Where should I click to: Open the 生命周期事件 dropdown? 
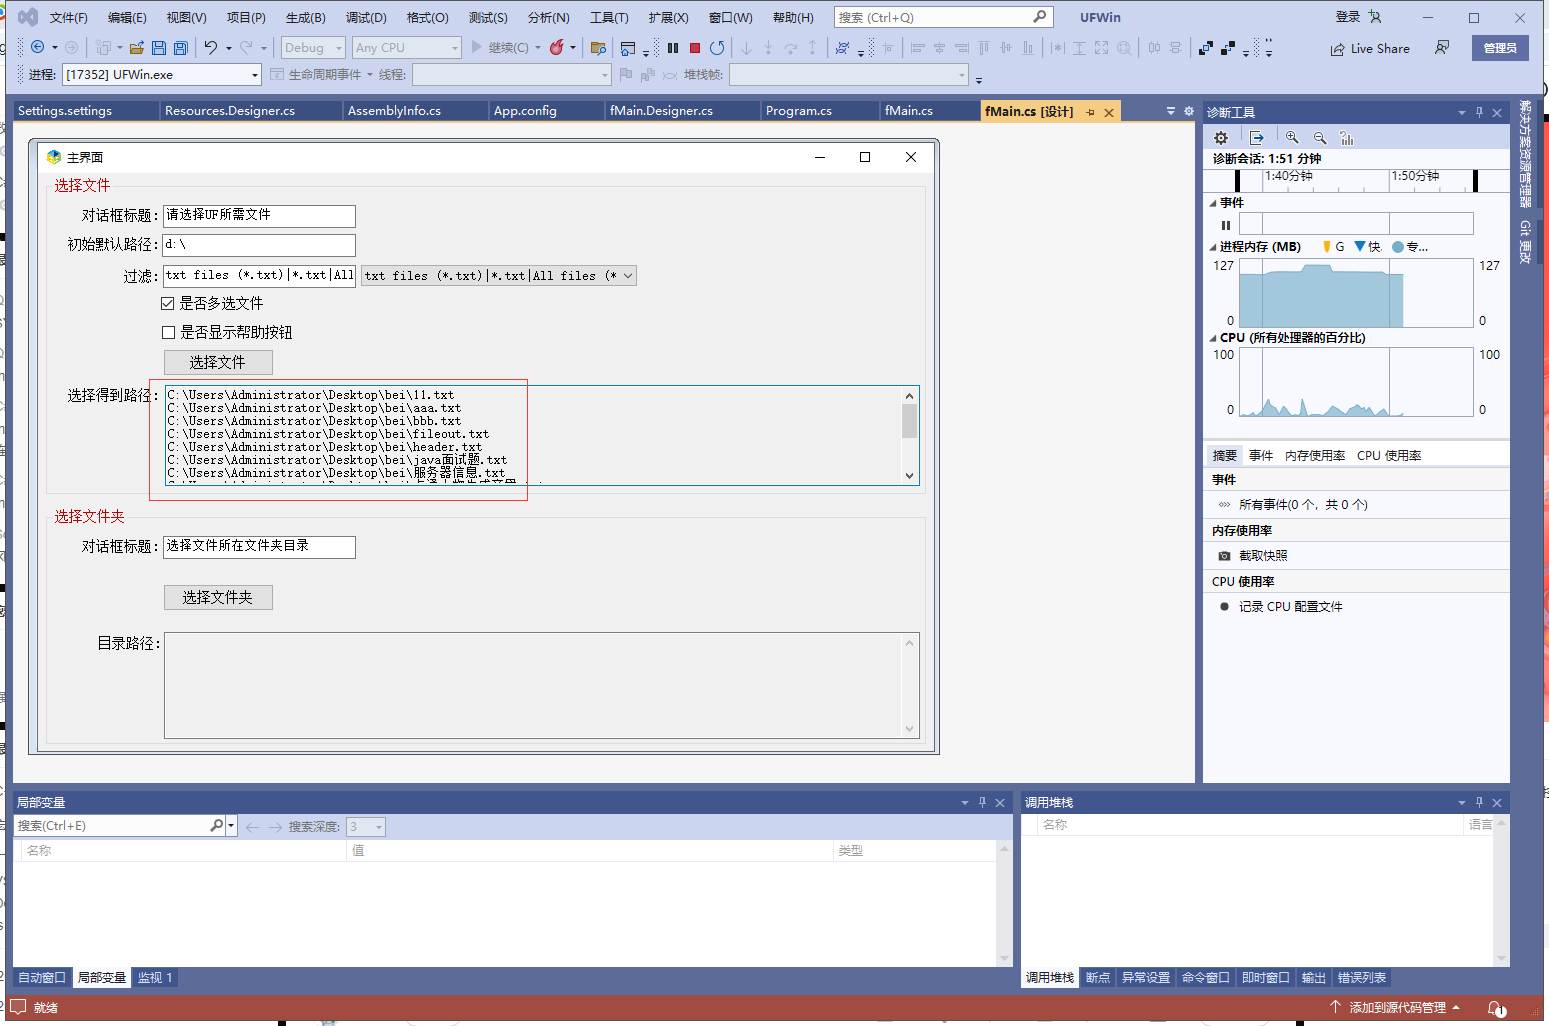[x=369, y=75]
